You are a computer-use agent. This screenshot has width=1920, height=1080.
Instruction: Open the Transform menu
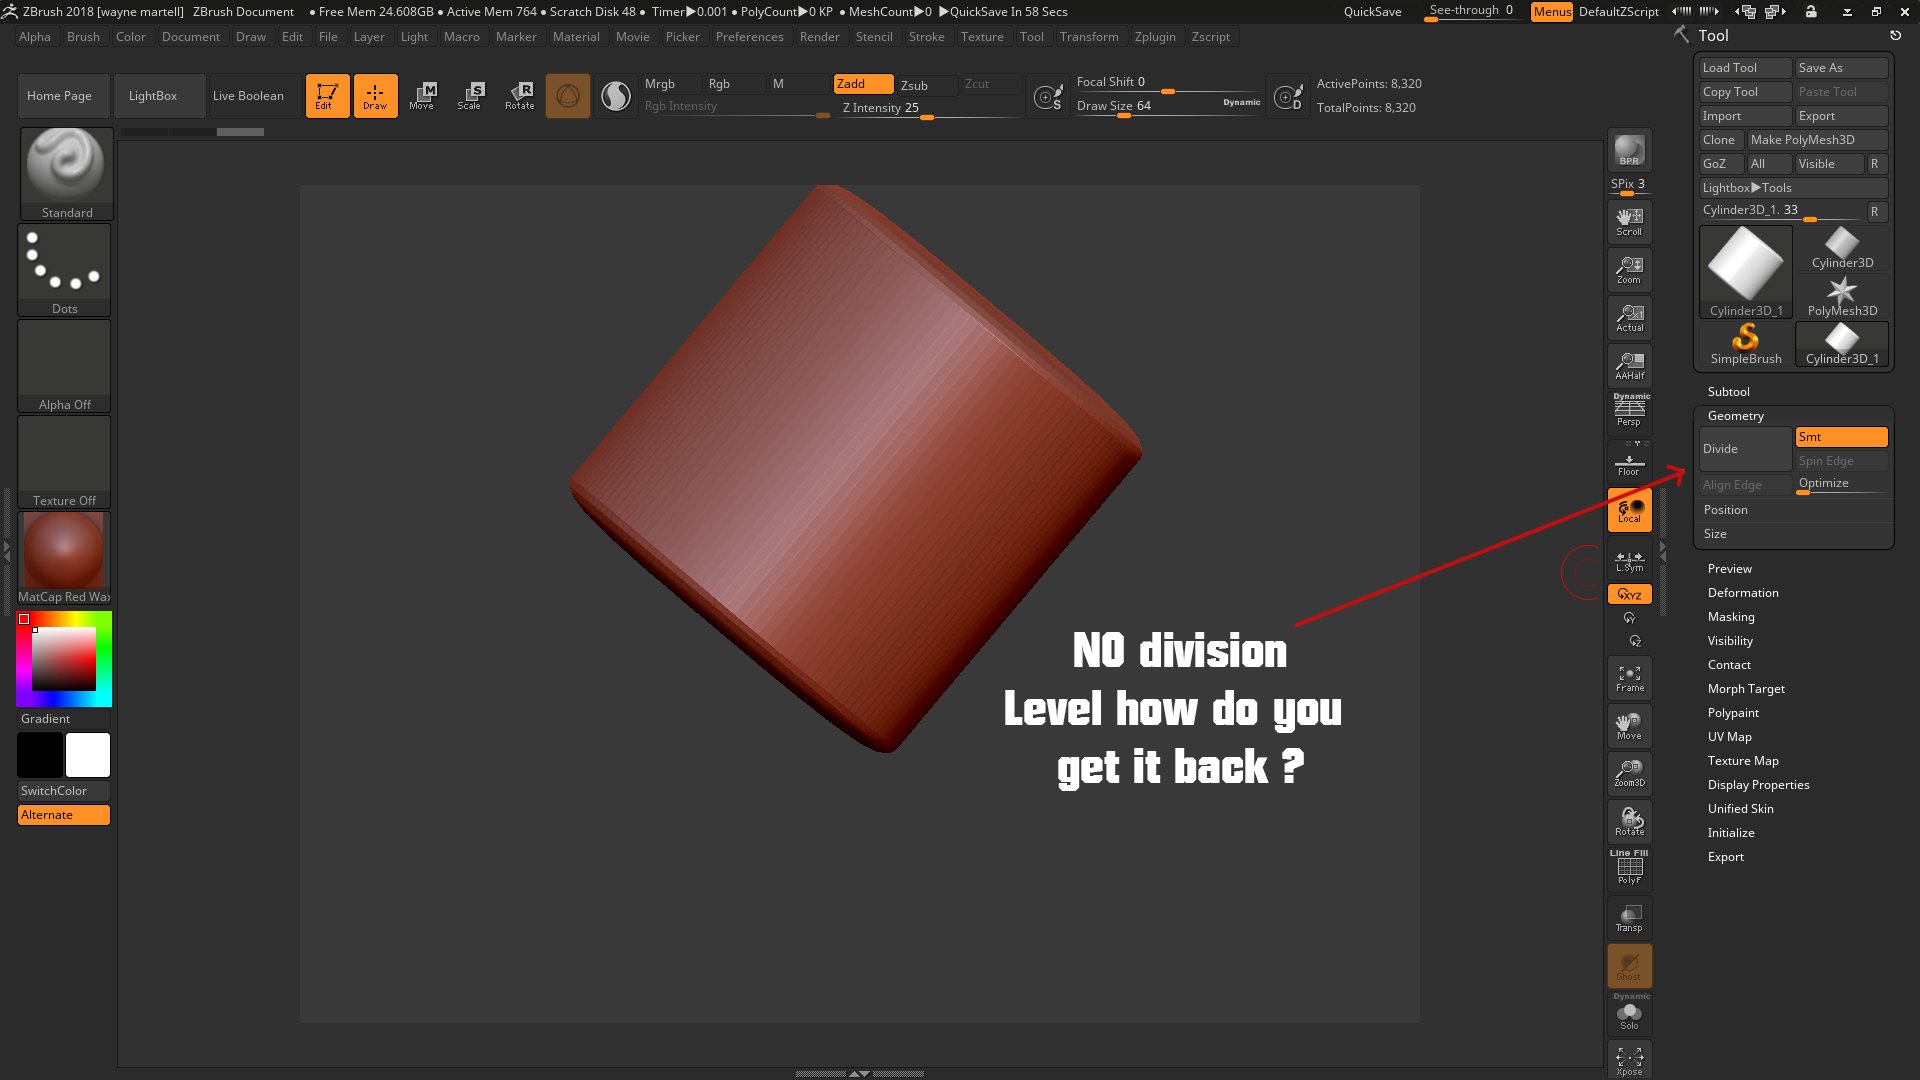(1089, 37)
